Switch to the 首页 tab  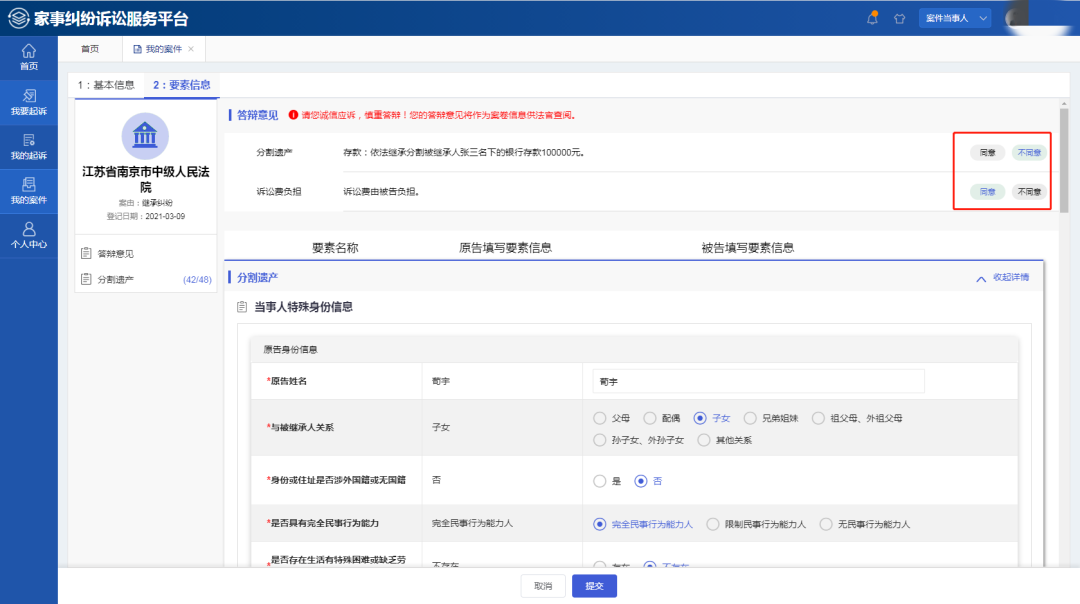point(90,49)
